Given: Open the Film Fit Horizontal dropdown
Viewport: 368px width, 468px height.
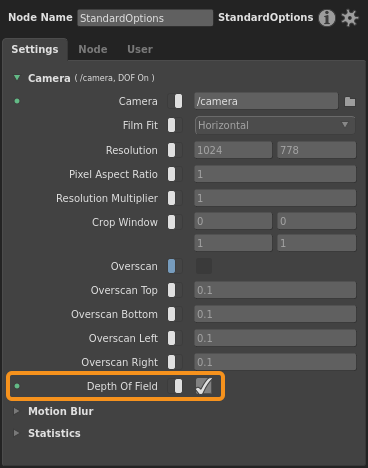Looking at the screenshot, I should pyautogui.click(x=275, y=125).
